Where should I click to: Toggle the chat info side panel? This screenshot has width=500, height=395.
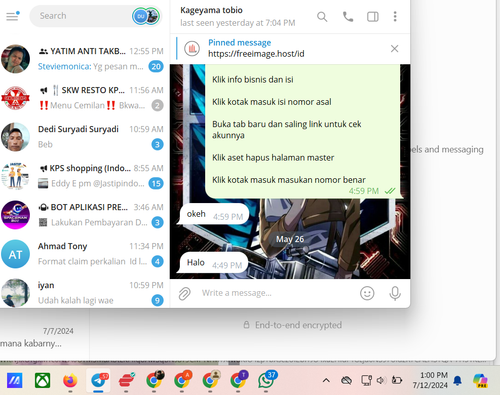(372, 16)
